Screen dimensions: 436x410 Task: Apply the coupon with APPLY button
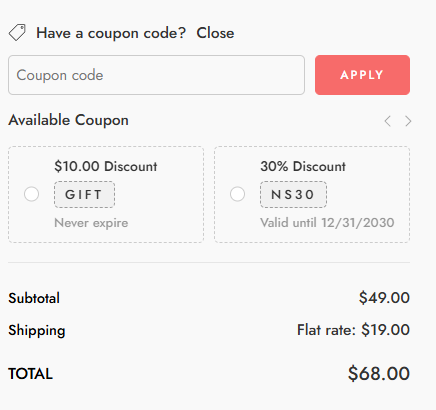[362, 75]
